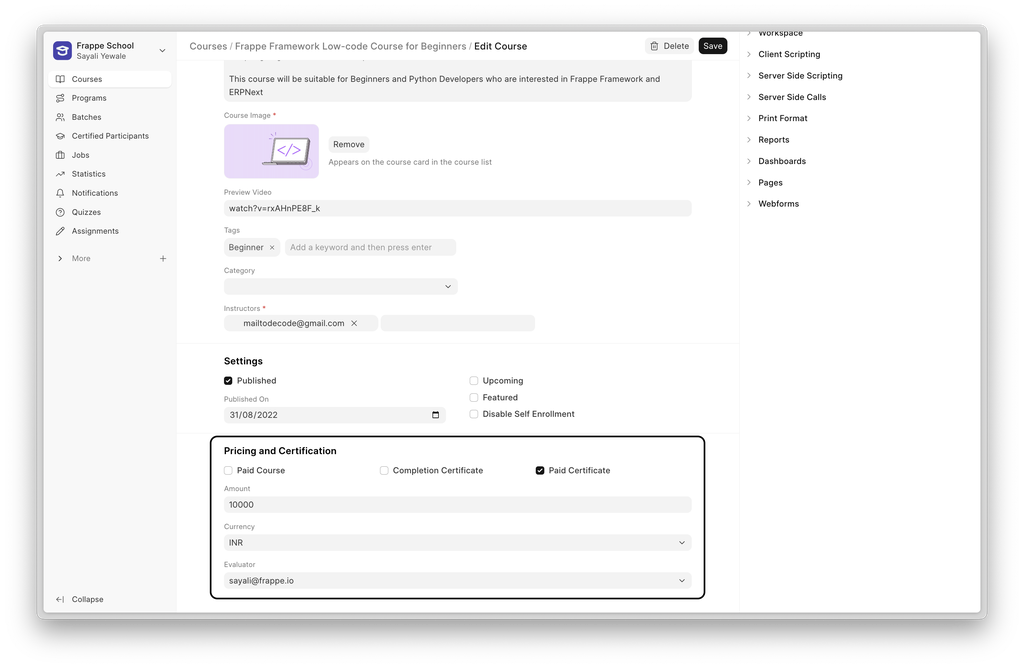Uncheck the Paid Certificate checkbox
The image size is (1024, 668).
point(540,470)
